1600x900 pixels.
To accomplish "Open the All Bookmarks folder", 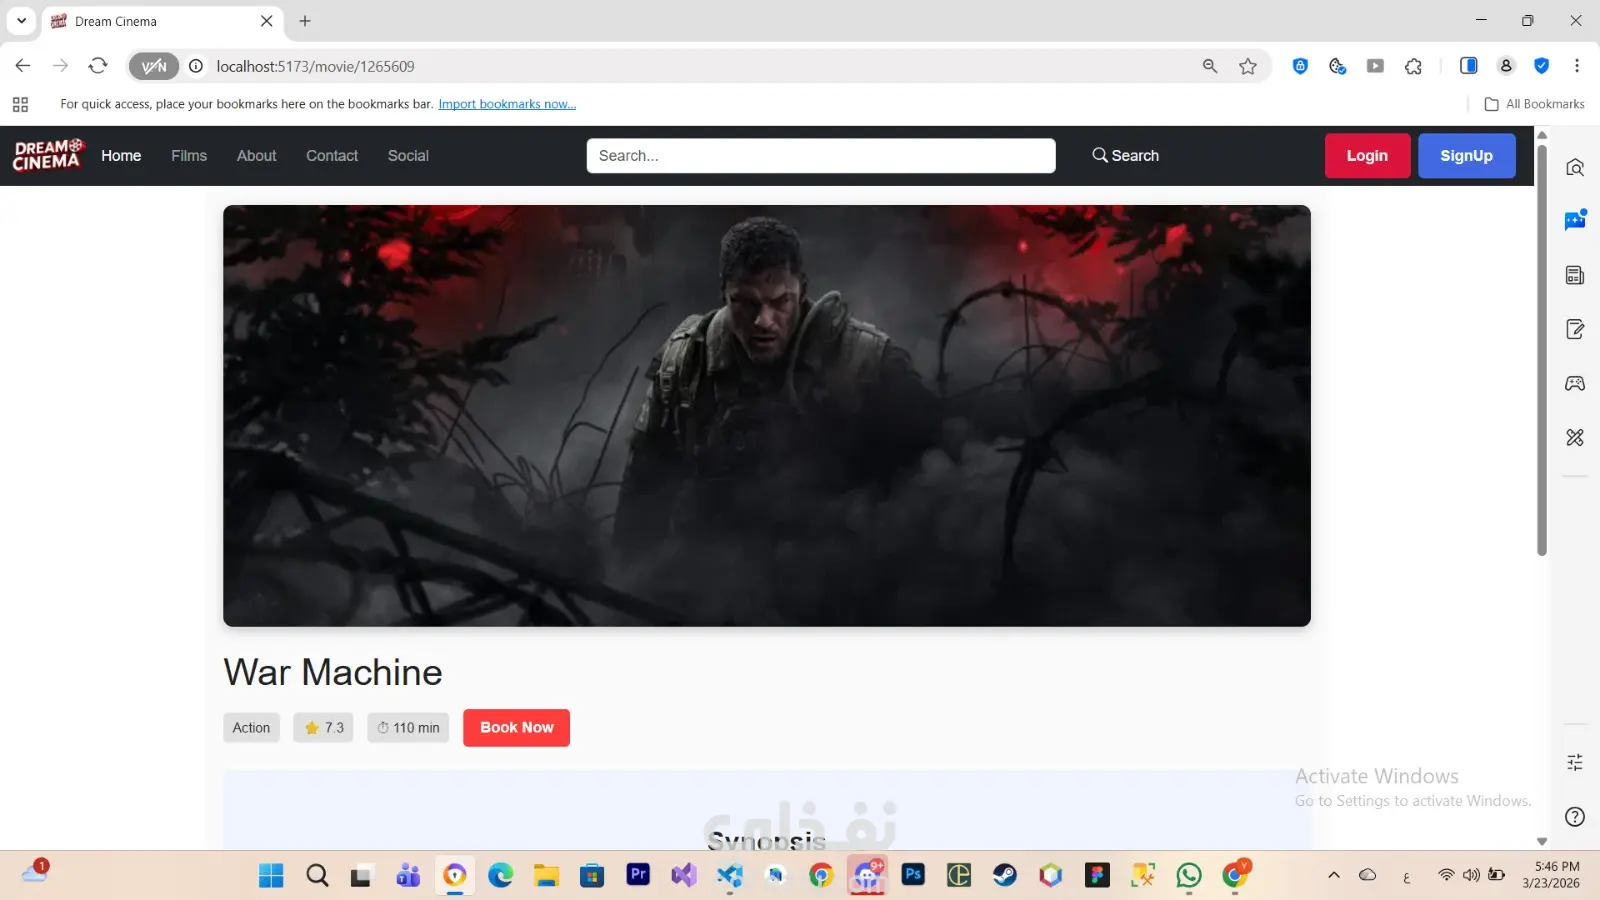I will tap(1535, 104).
